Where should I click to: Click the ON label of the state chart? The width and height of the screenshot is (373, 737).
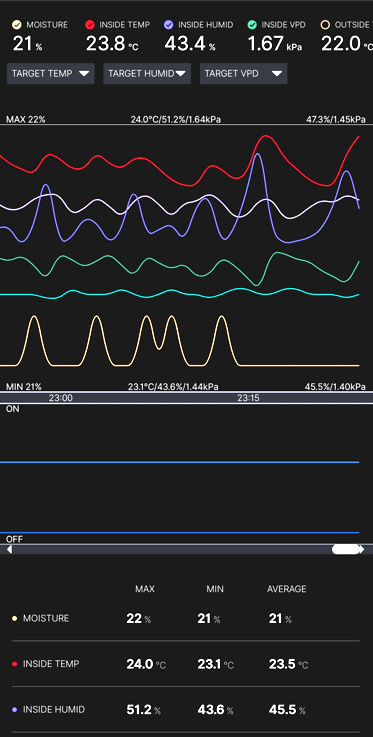tap(13, 409)
